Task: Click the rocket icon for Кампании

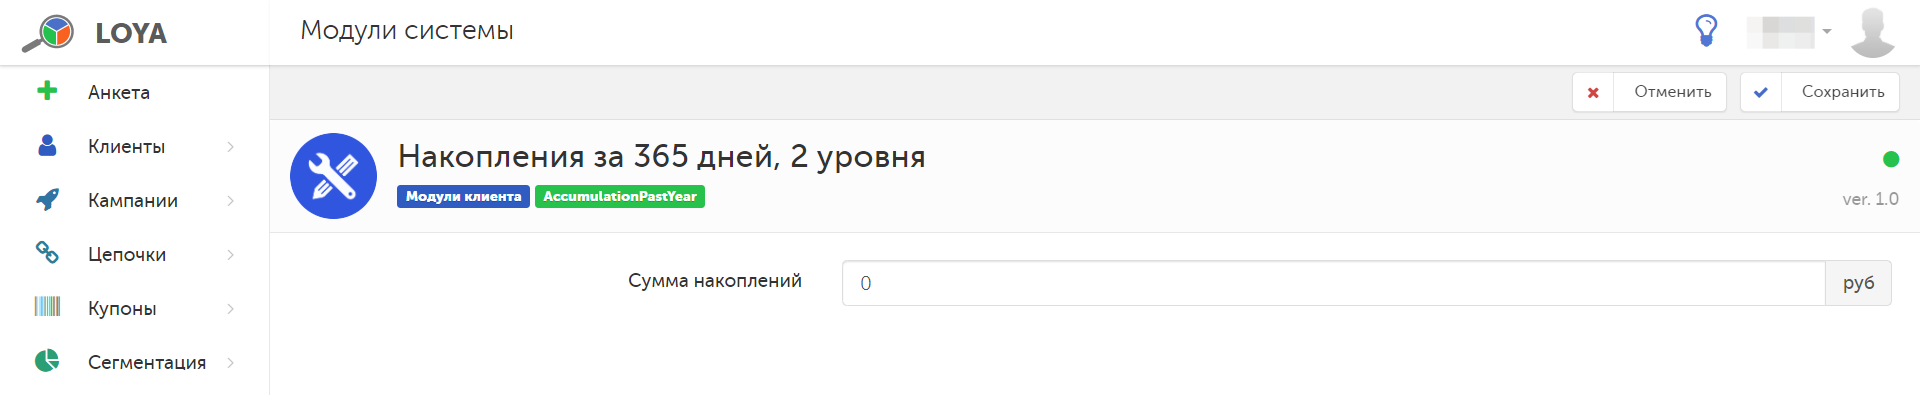Action: tap(47, 199)
